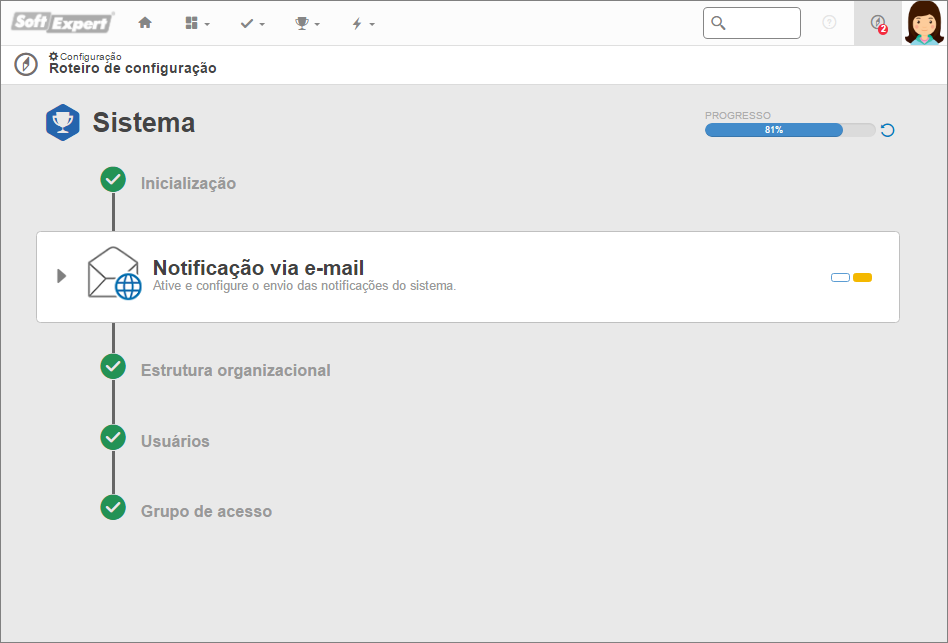Open the help question mark icon

(x=830, y=22)
